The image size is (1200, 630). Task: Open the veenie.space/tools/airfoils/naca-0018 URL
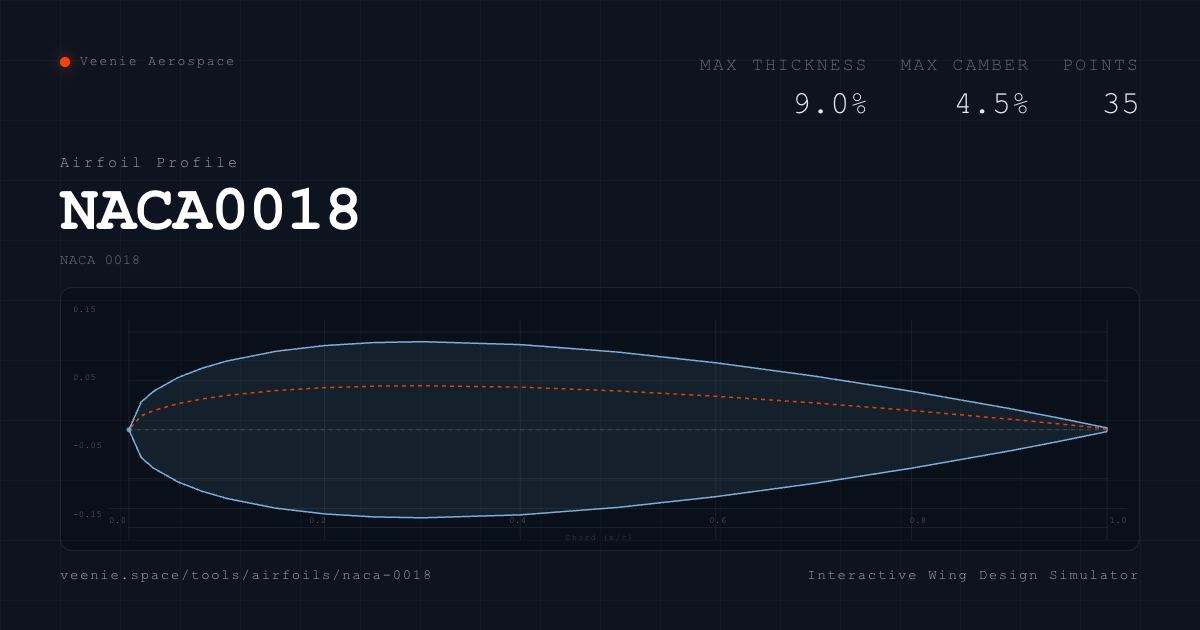(246, 575)
